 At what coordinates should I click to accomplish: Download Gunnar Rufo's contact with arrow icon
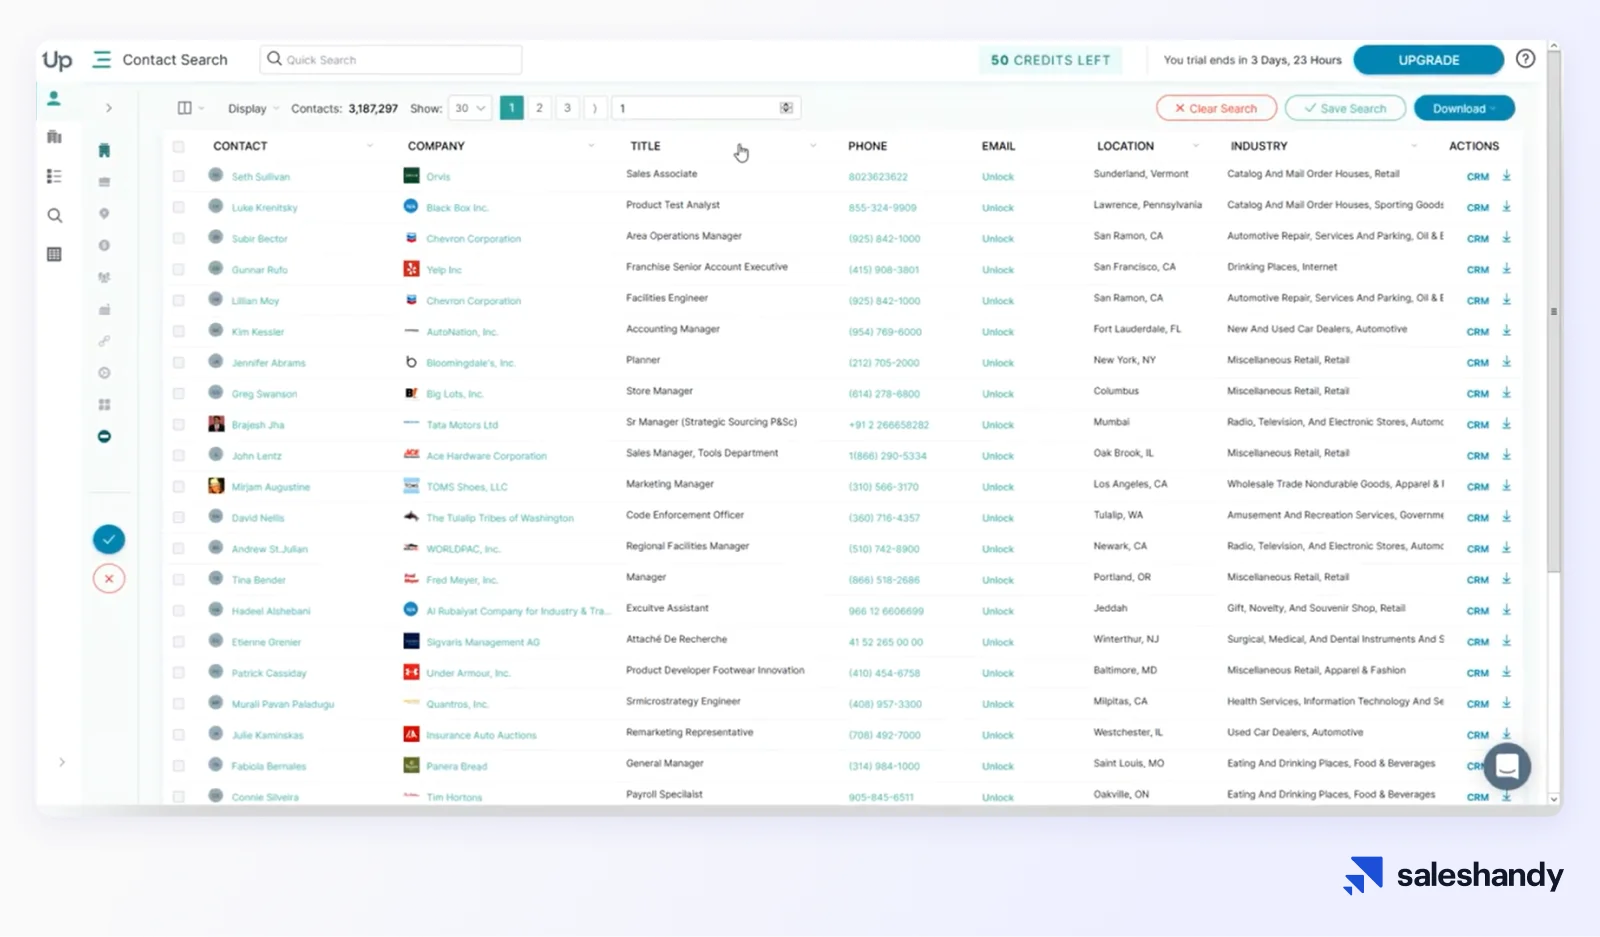(x=1506, y=269)
